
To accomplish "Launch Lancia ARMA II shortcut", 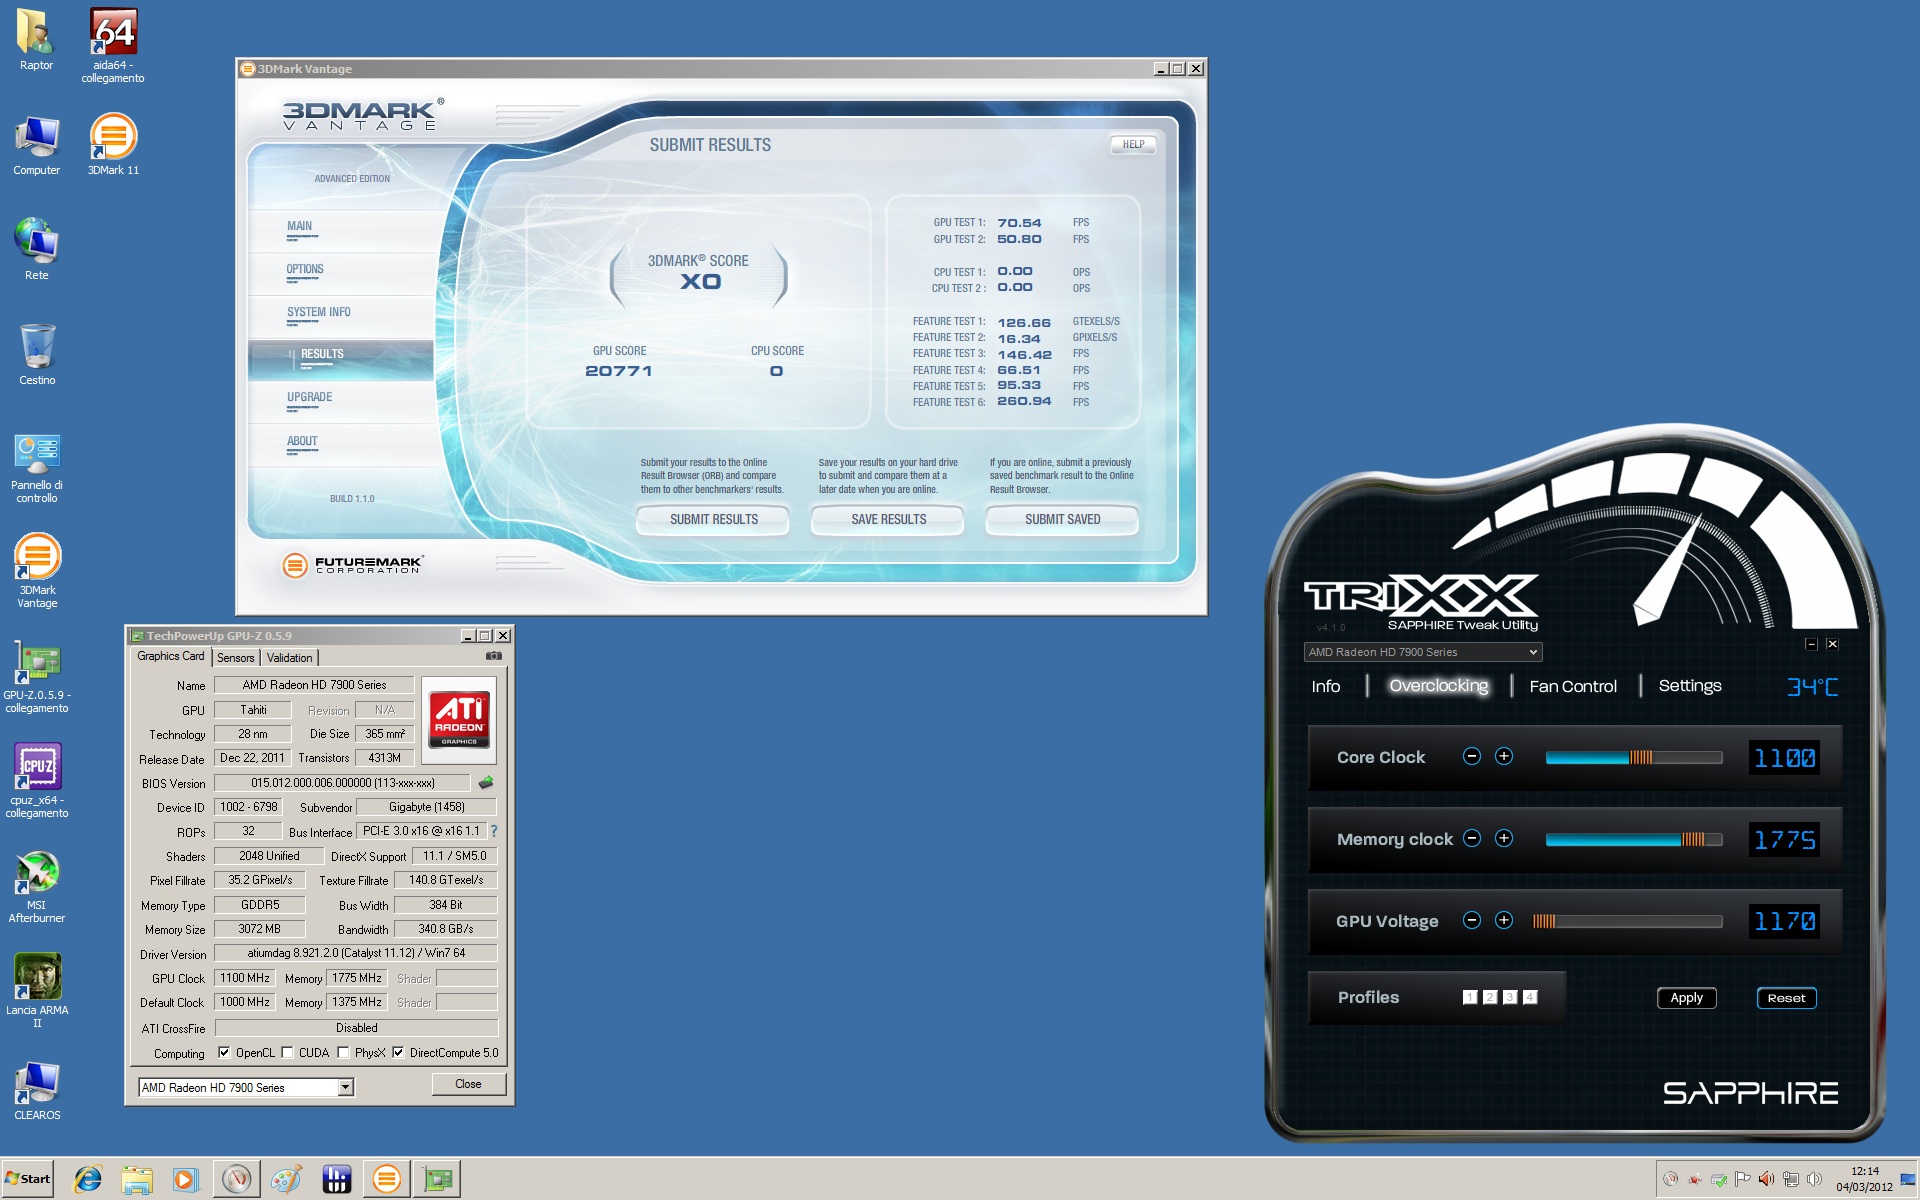I will [36, 990].
